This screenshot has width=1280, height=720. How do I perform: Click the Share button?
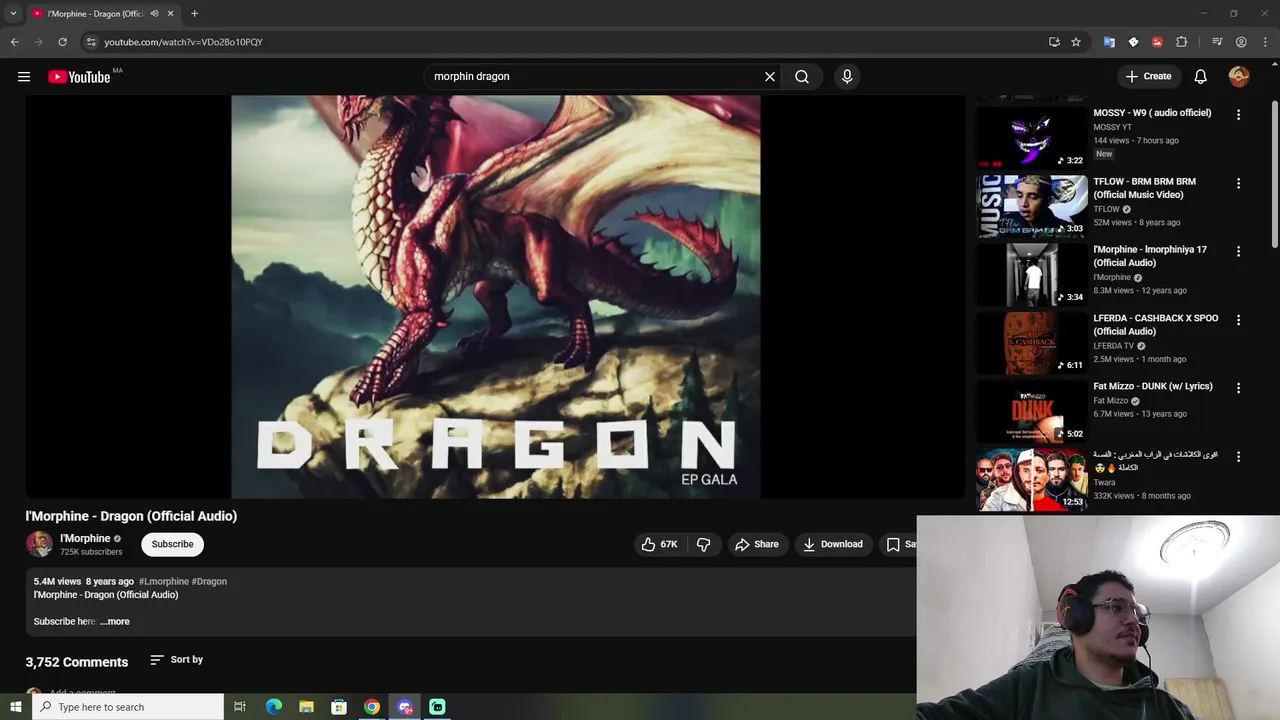click(x=756, y=544)
